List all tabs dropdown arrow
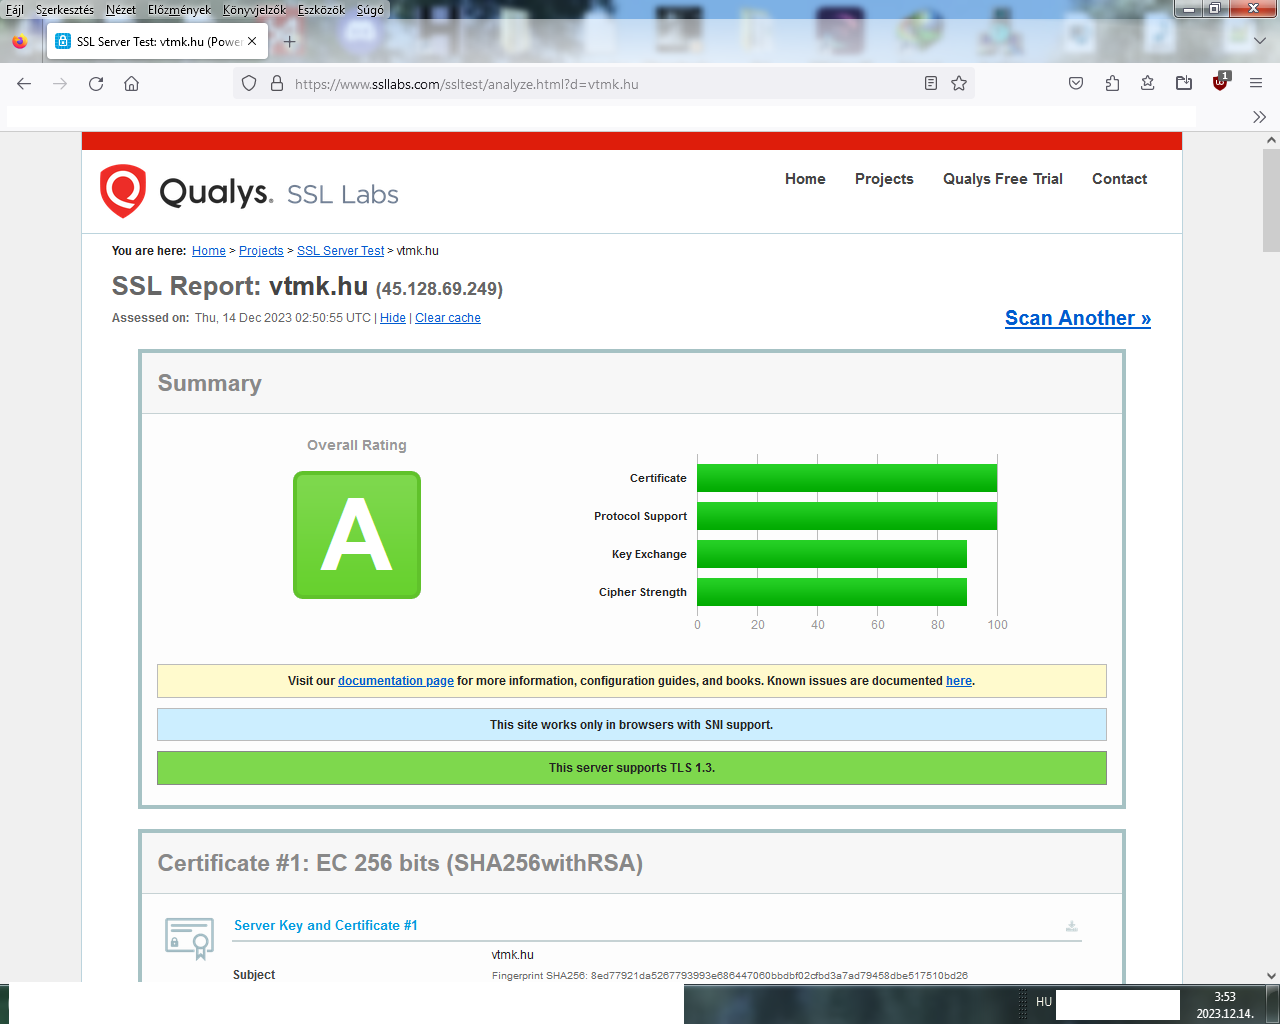Viewport: 1280px width, 1024px height. click(x=1260, y=41)
